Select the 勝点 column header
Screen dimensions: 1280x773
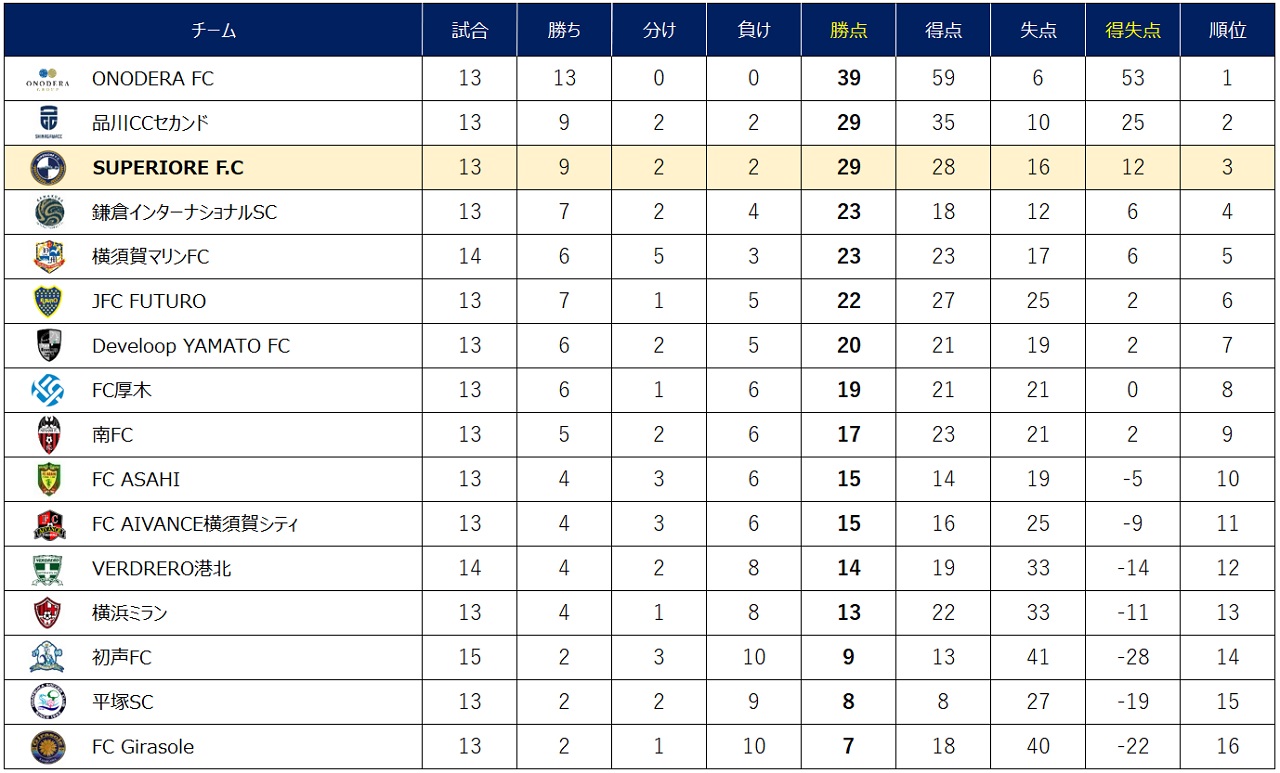tap(848, 30)
